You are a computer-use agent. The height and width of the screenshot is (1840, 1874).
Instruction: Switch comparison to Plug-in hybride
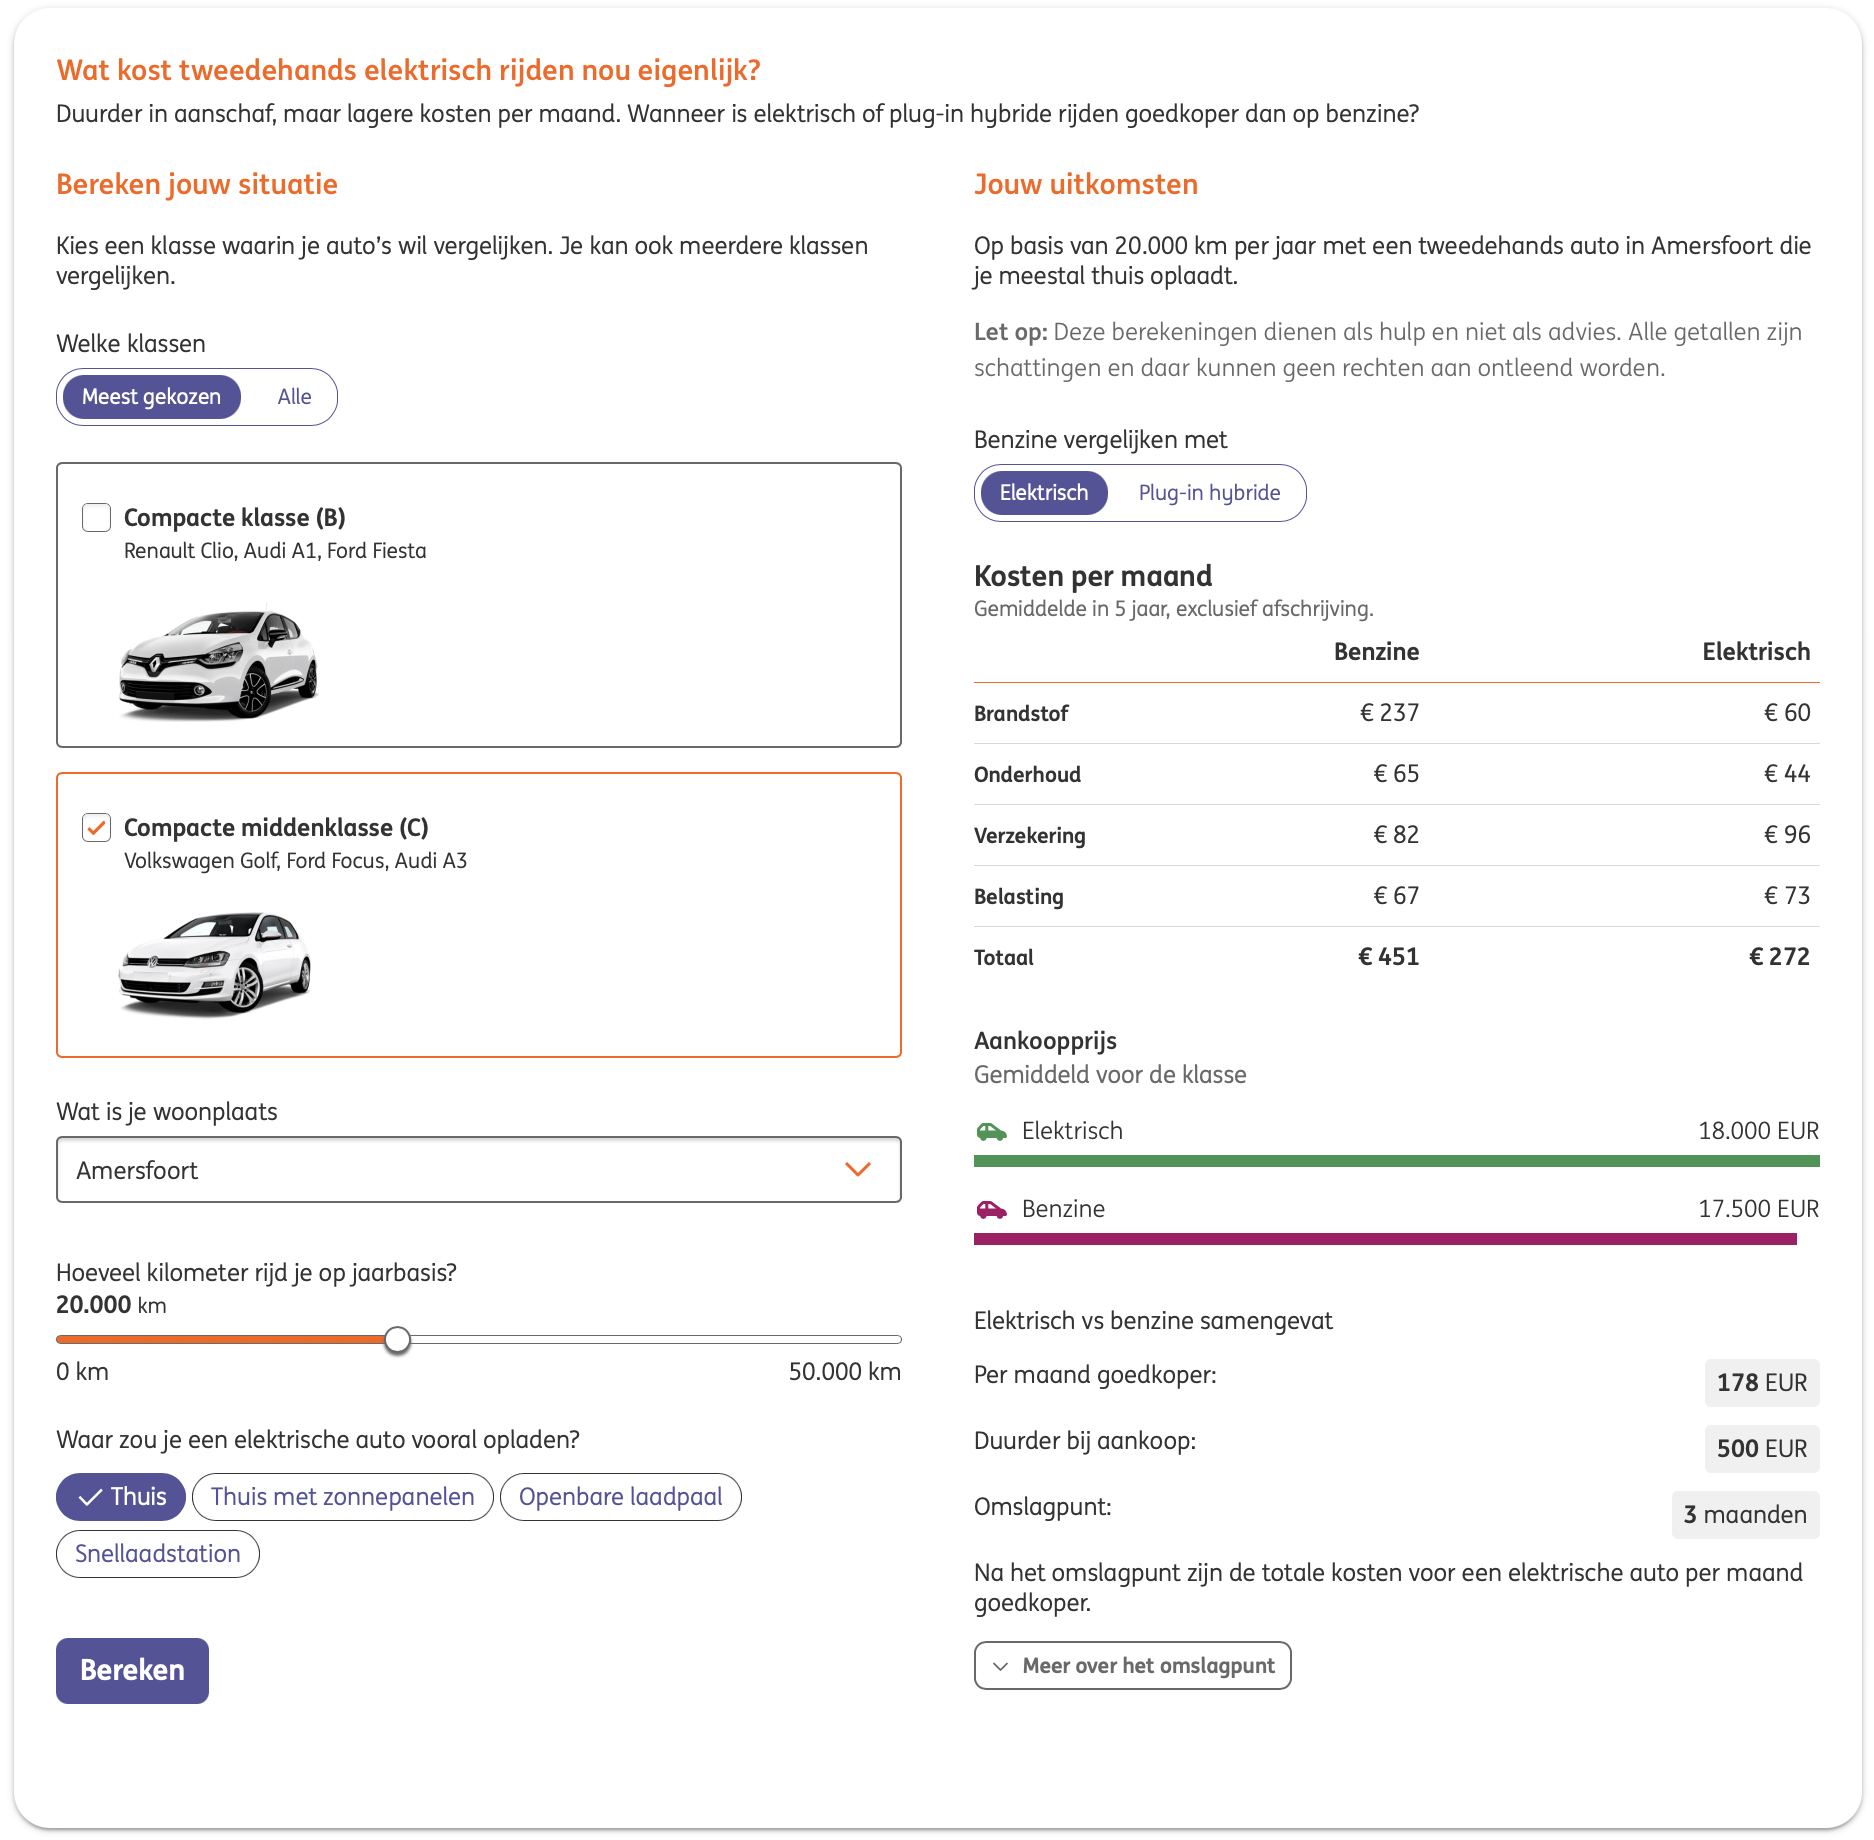click(x=1209, y=493)
